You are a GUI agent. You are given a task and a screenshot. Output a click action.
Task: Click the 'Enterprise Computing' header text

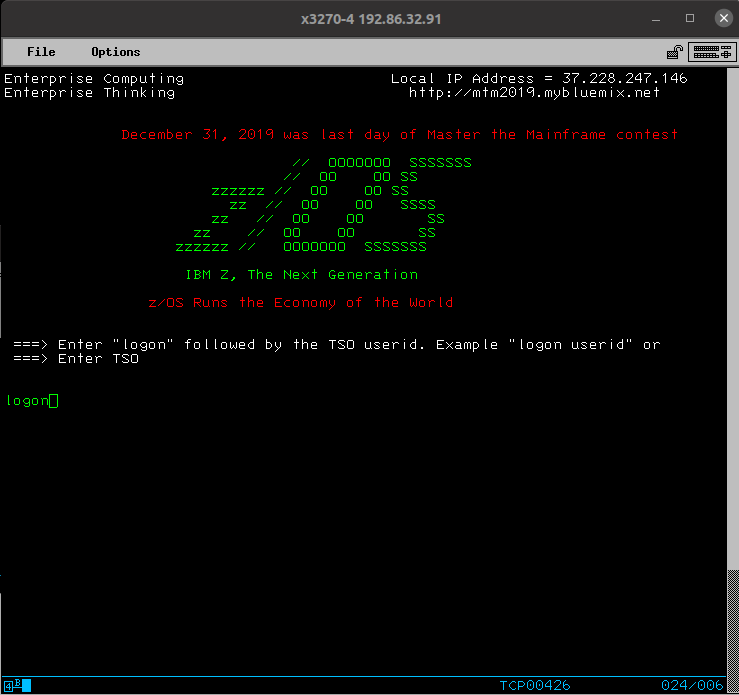click(x=94, y=79)
